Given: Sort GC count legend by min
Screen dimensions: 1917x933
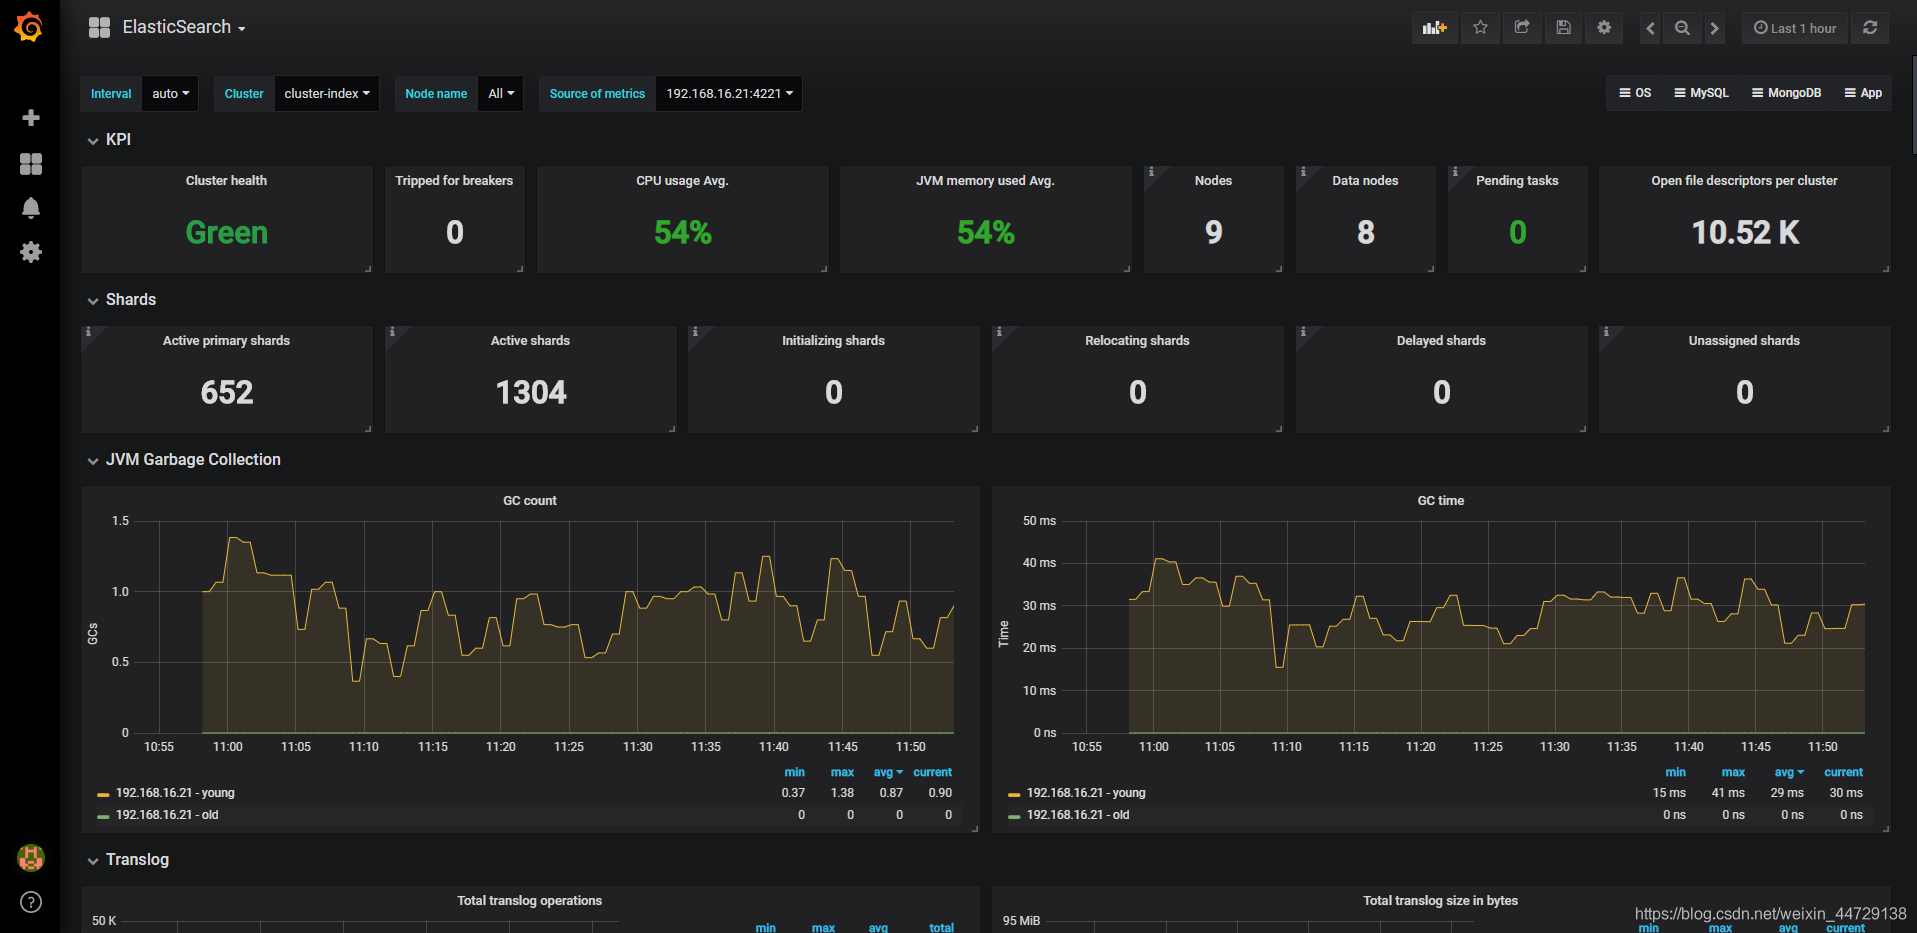Looking at the screenshot, I should click(794, 772).
